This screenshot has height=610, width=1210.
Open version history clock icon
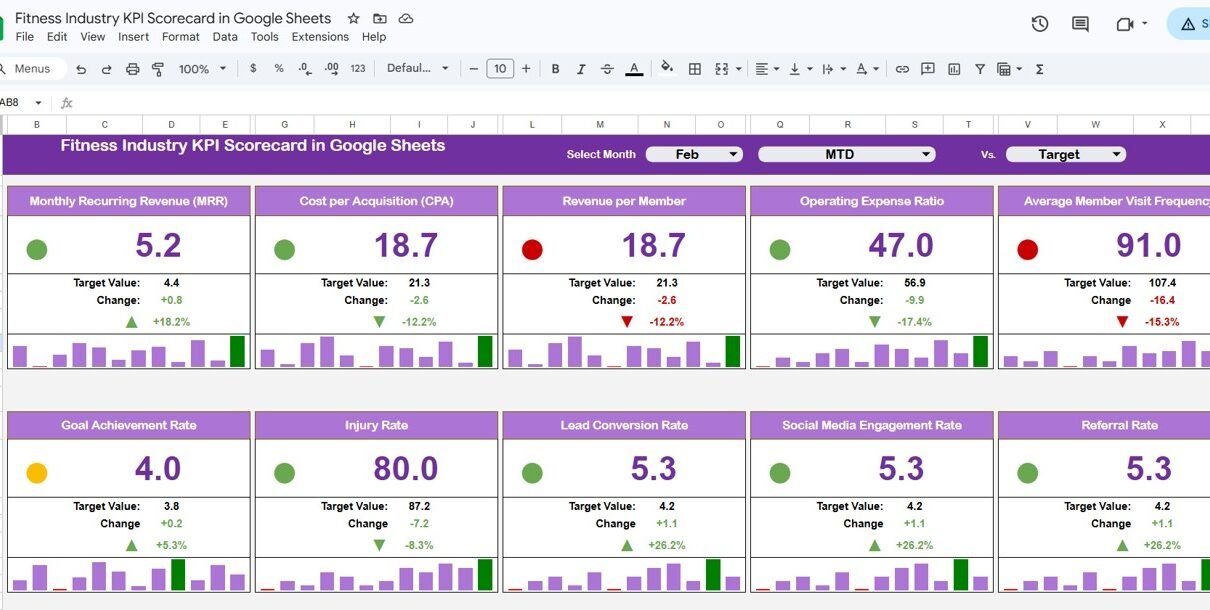coord(1040,24)
